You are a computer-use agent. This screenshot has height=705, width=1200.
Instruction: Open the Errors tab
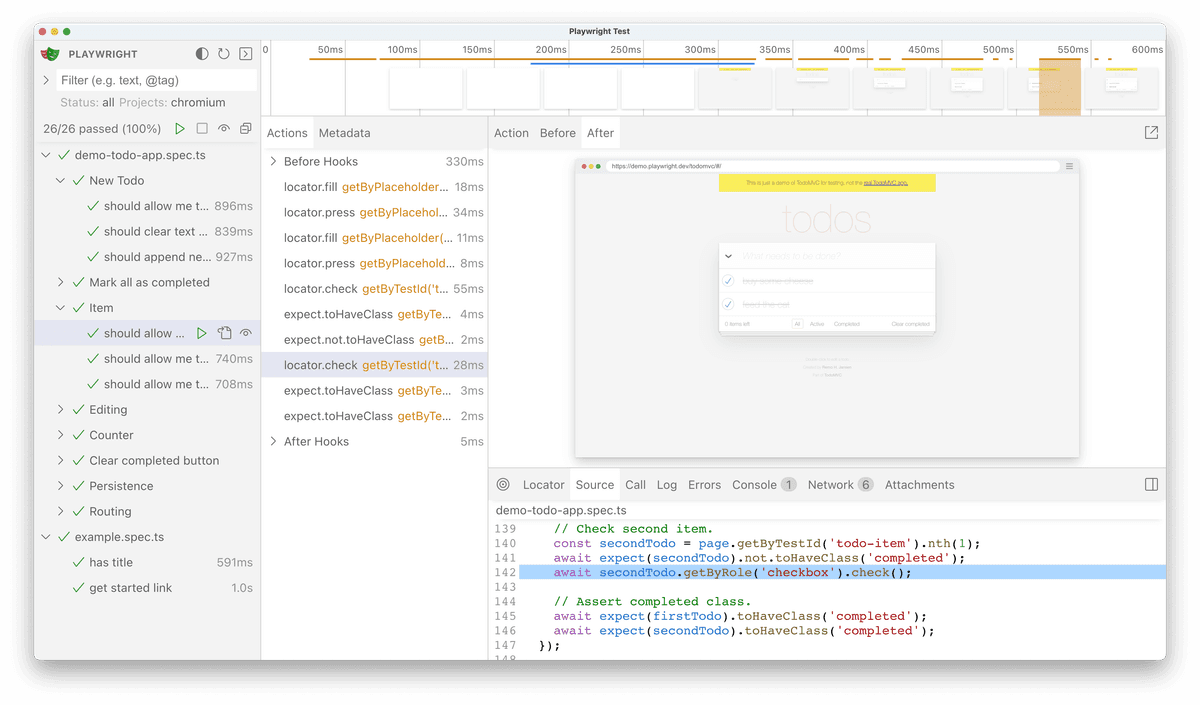tap(704, 485)
